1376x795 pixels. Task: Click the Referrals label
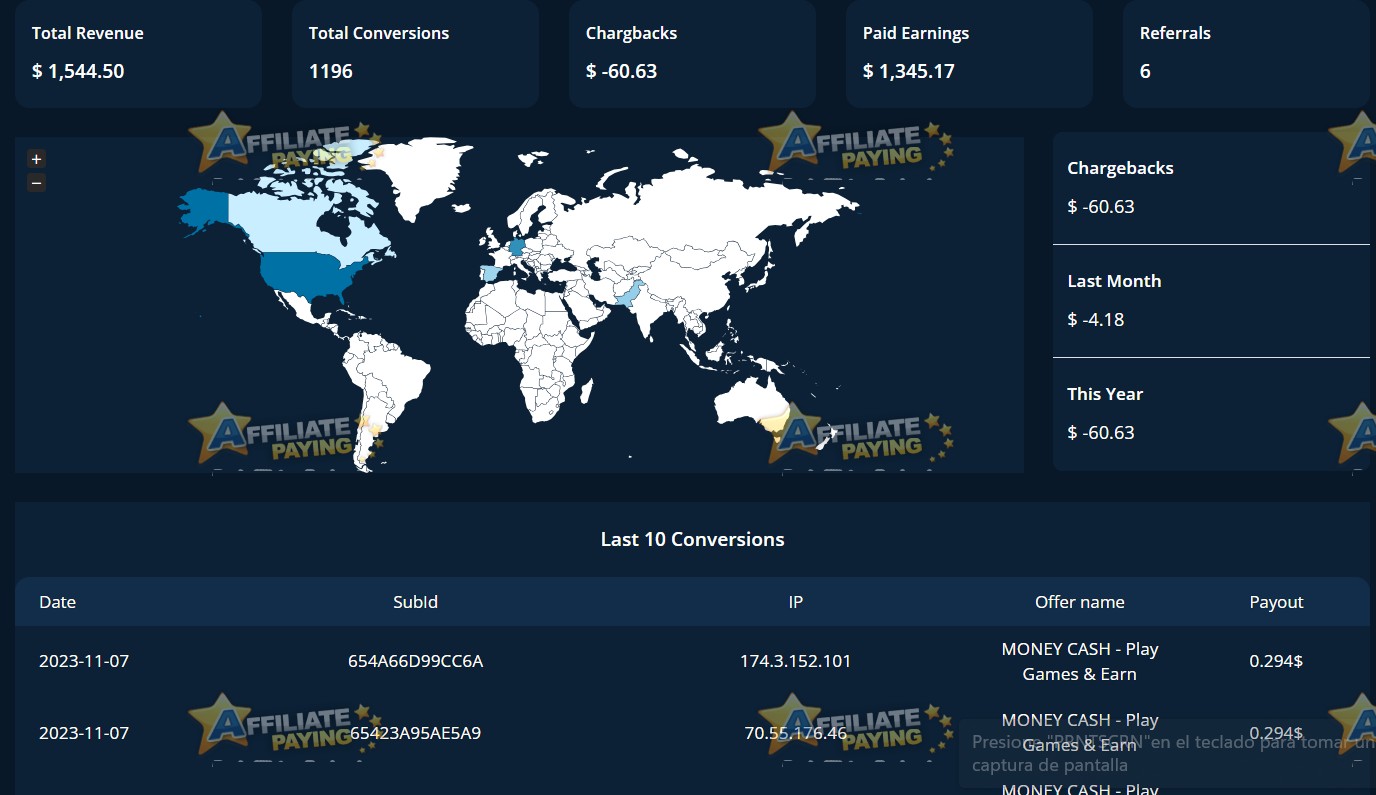(1175, 33)
